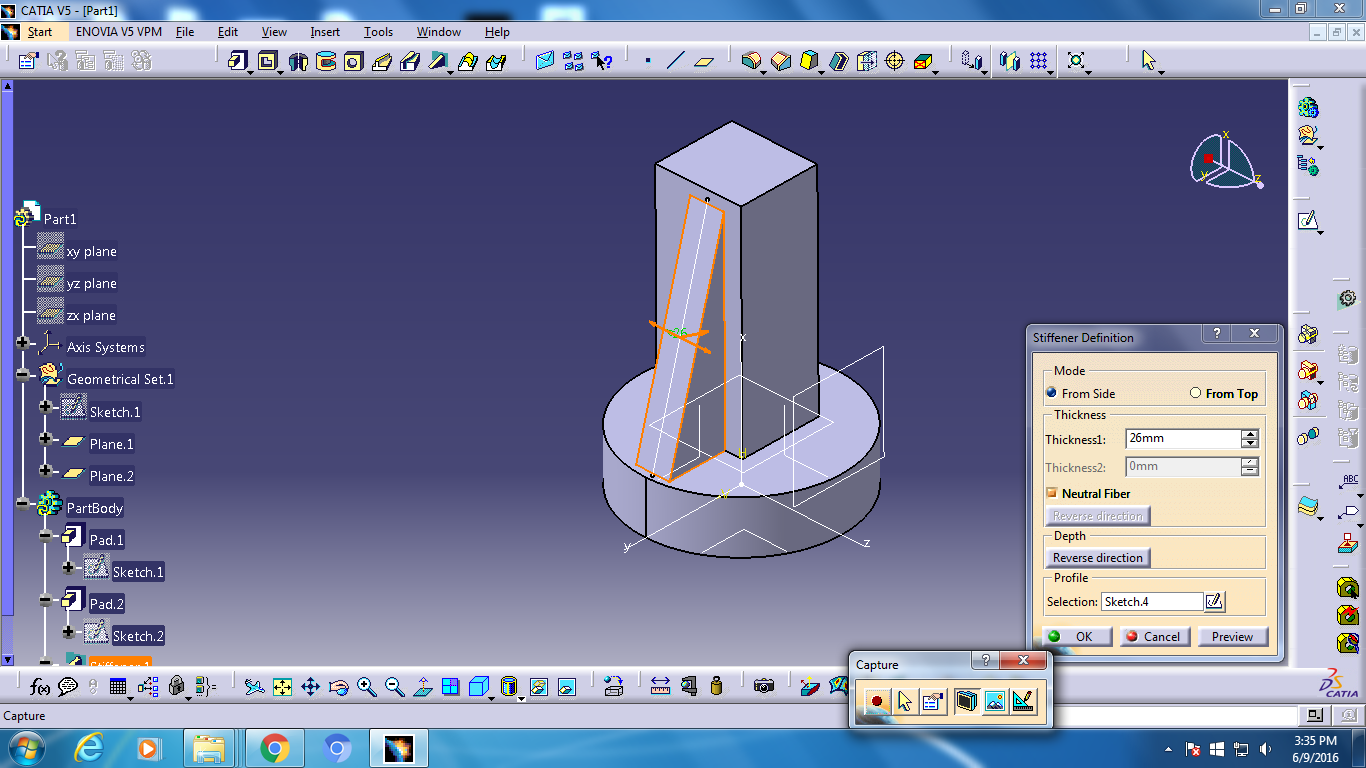Image resolution: width=1366 pixels, height=768 pixels.
Task: Increase Thickness1 using its up spinner arrow
Action: tap(1251, 434)
